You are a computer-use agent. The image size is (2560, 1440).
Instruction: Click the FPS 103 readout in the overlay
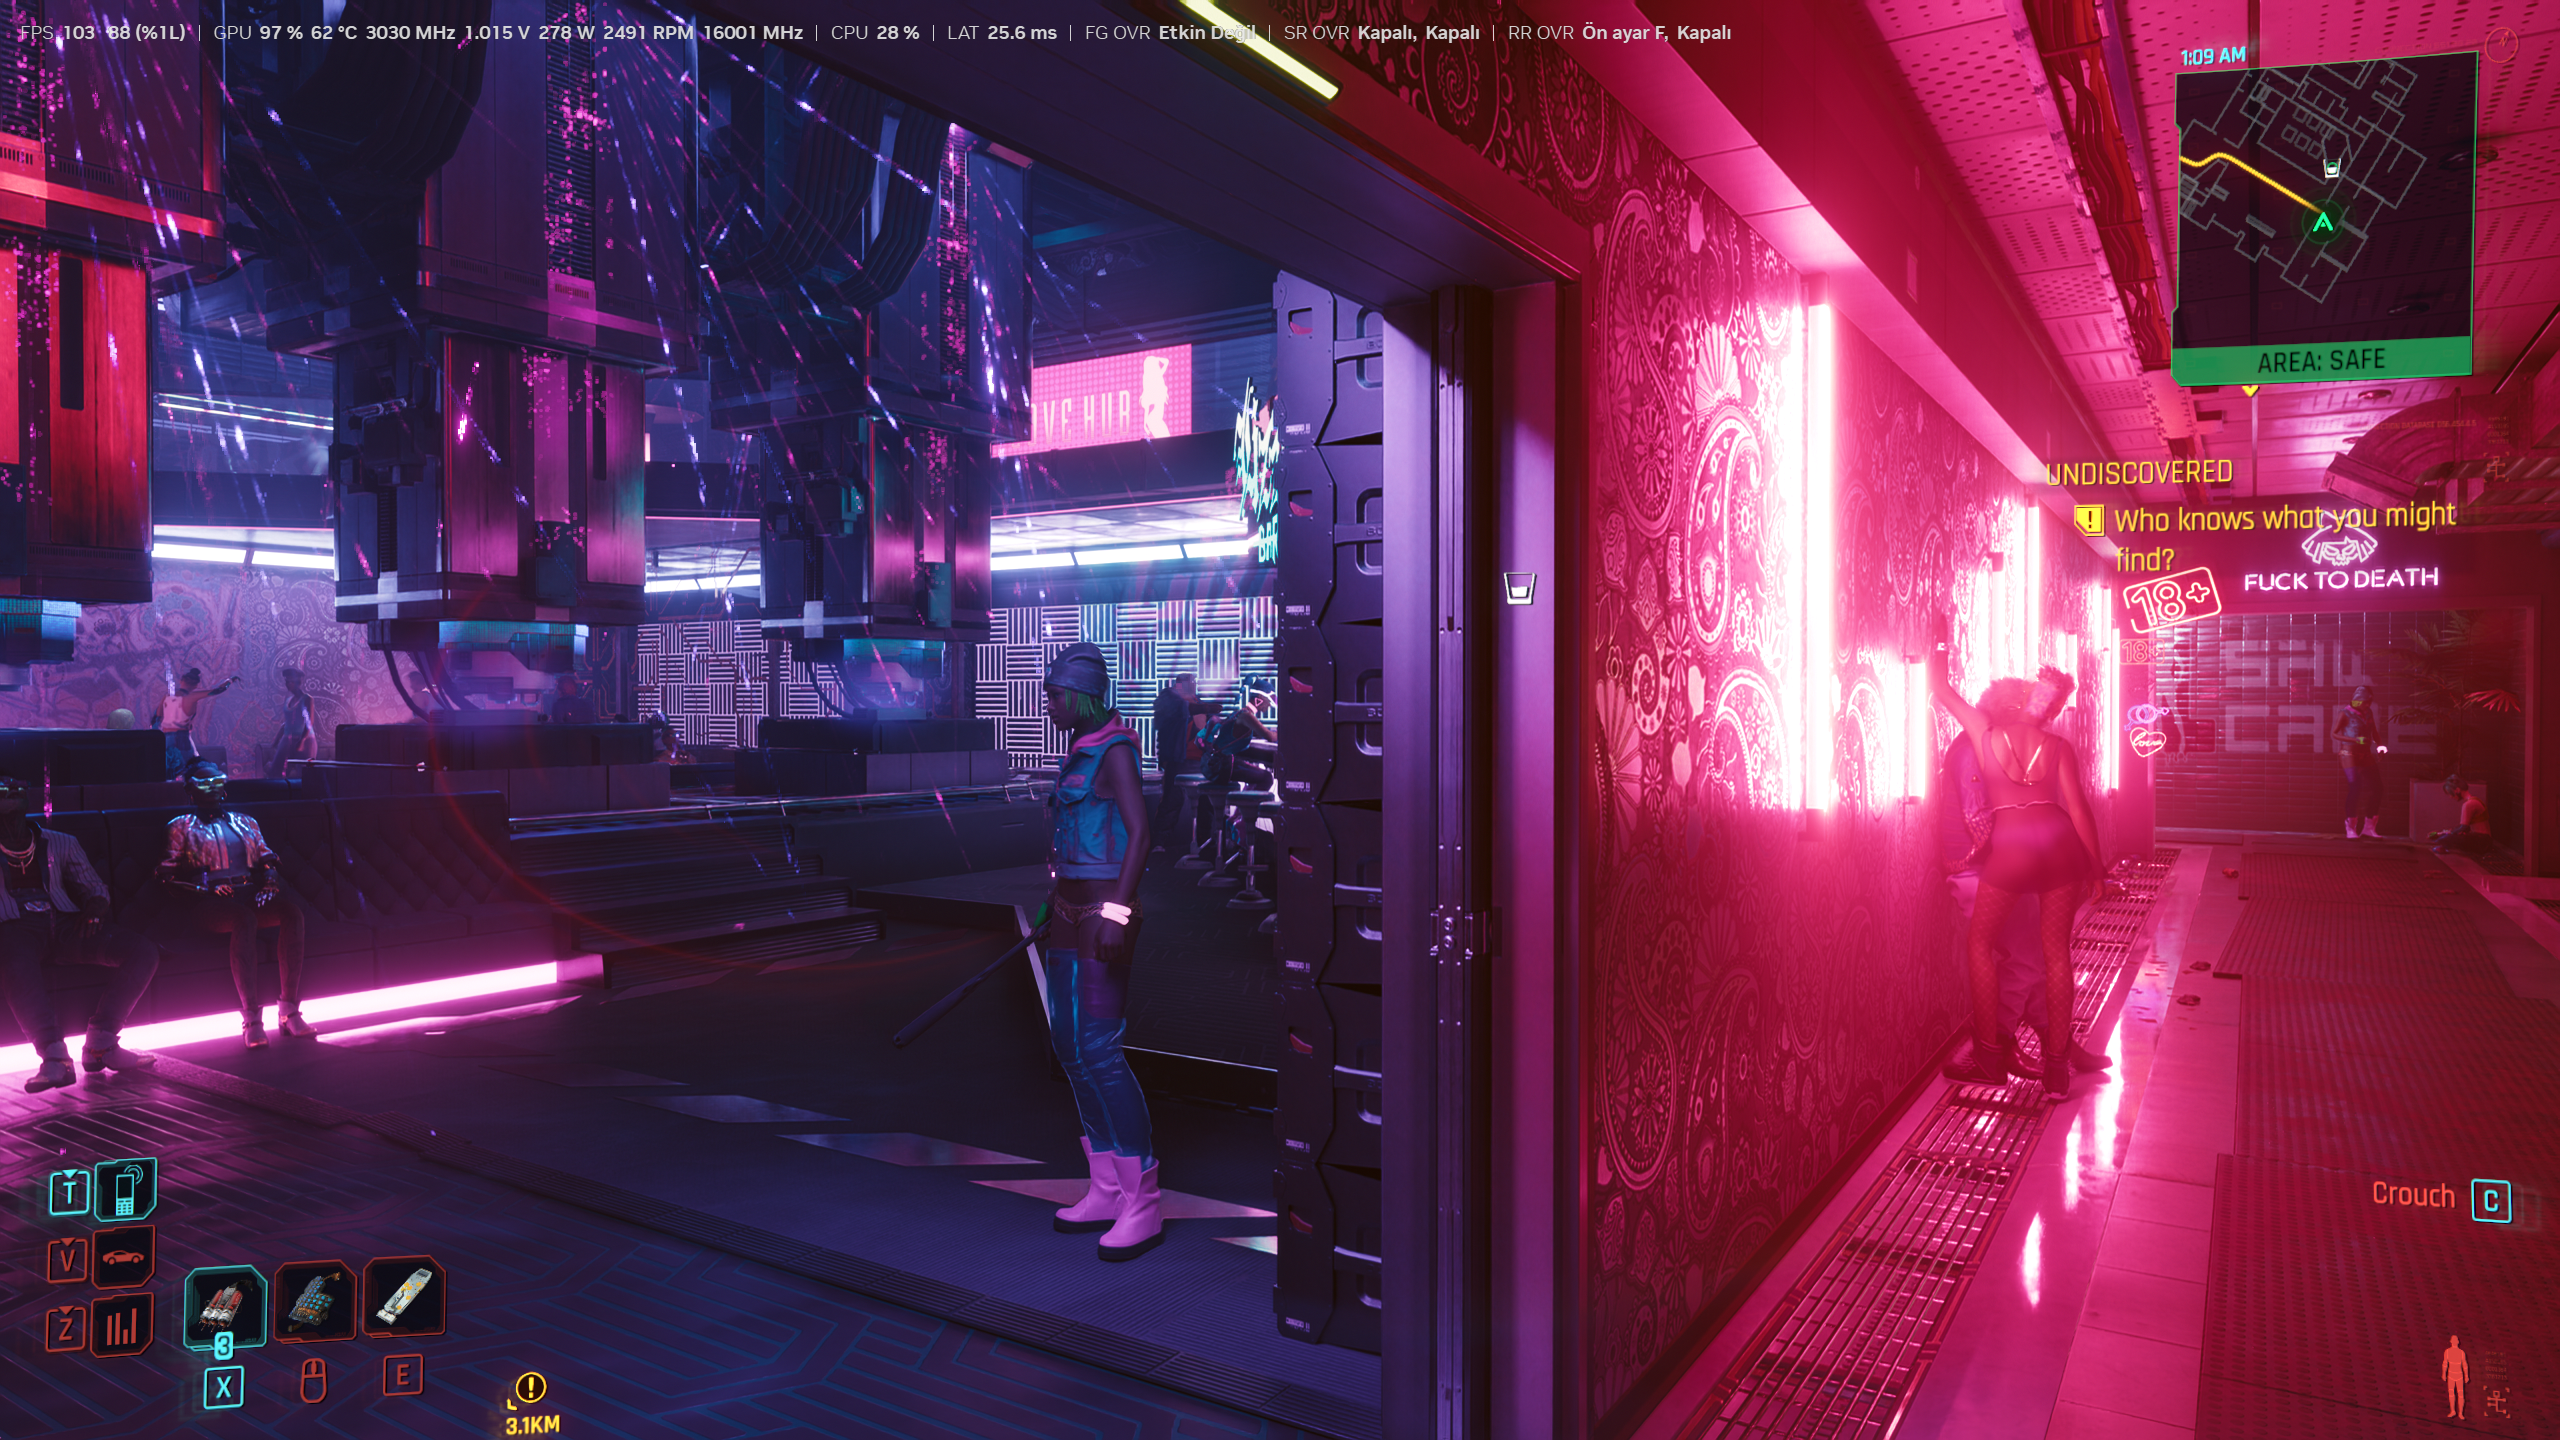click(58, 32)
